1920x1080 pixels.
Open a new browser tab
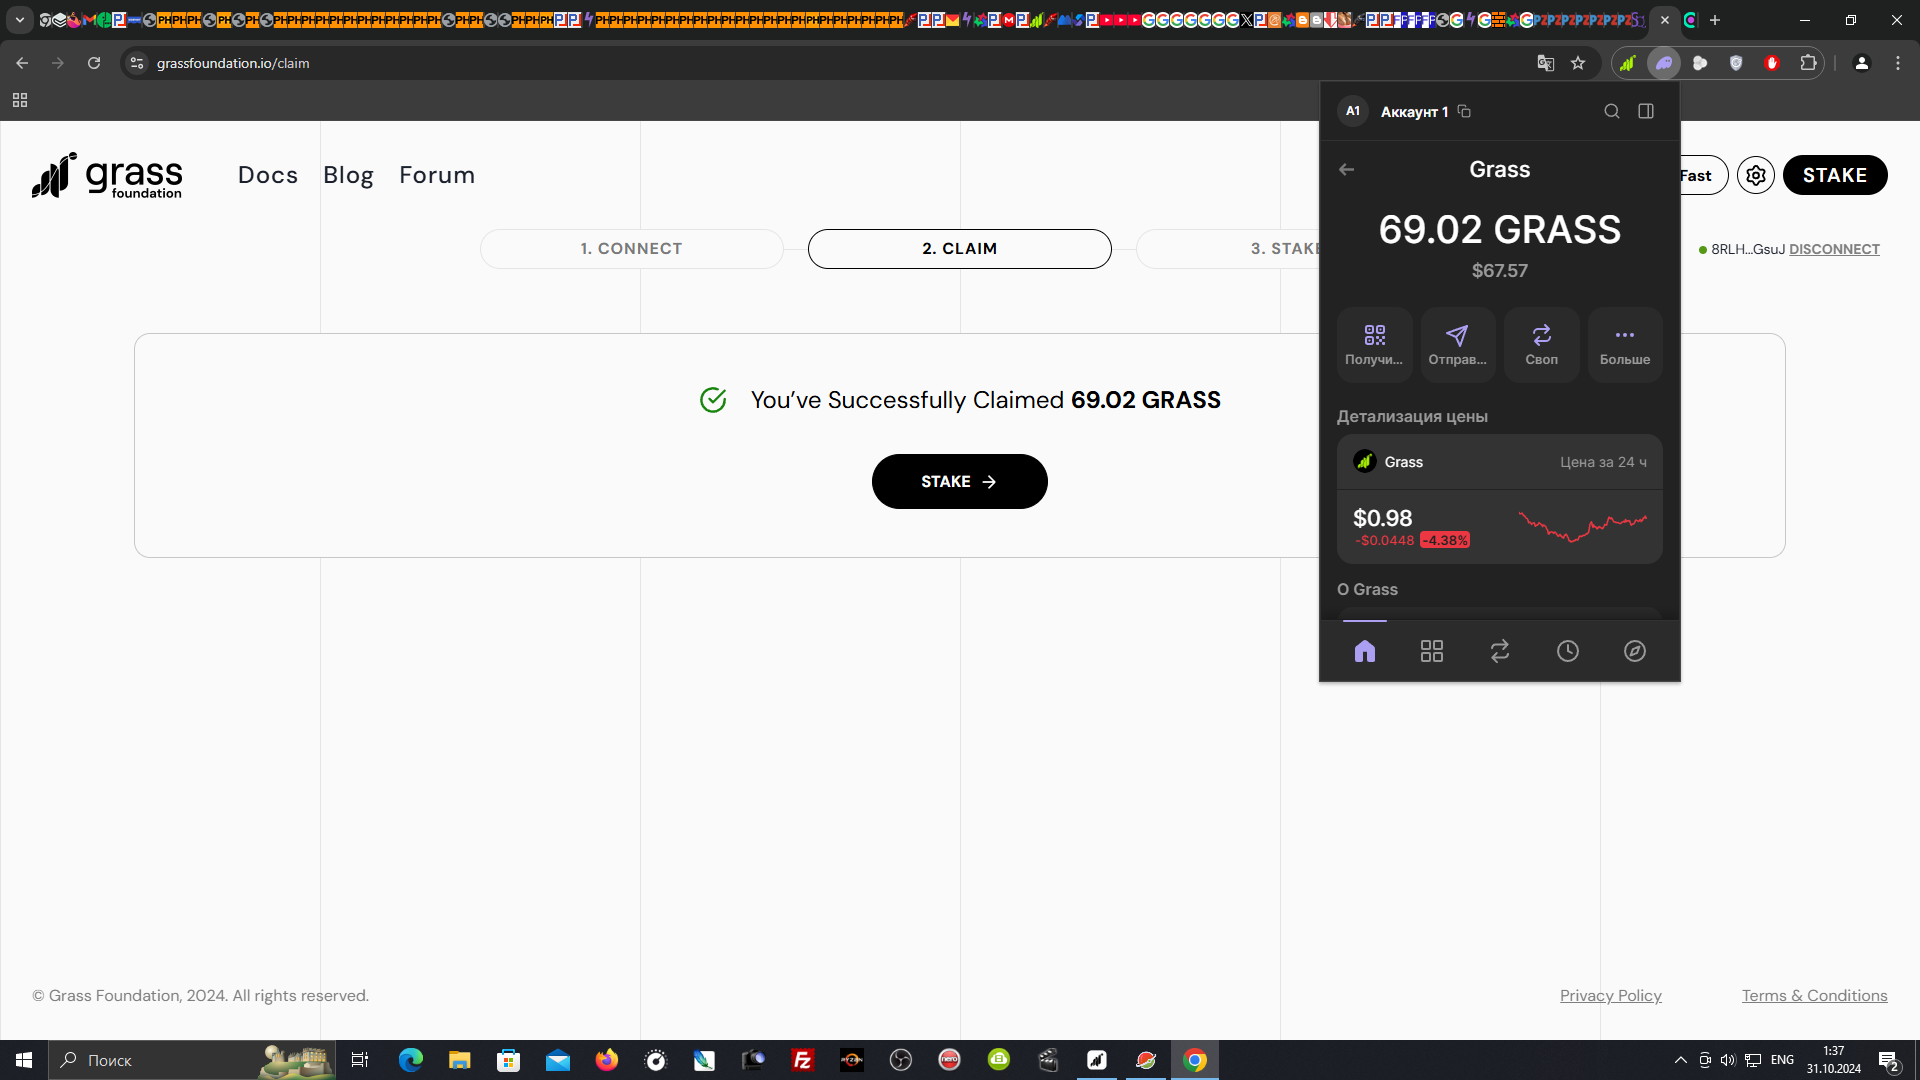tap(1715, 20)
